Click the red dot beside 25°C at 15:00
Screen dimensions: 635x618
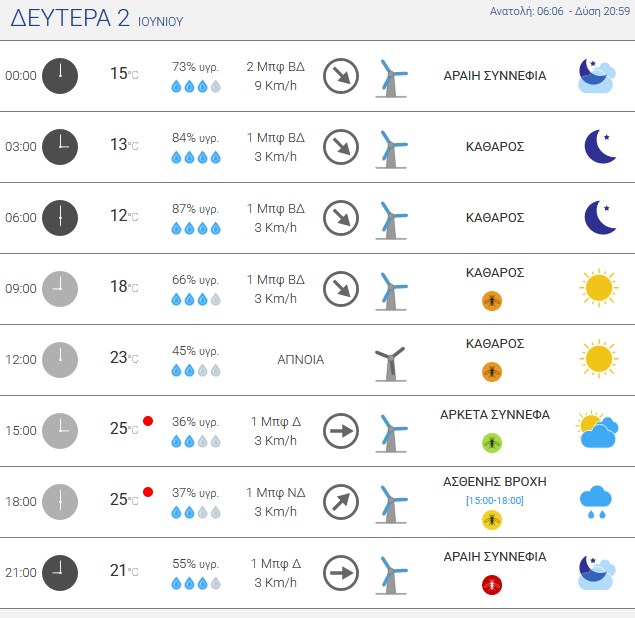(148, 421)
